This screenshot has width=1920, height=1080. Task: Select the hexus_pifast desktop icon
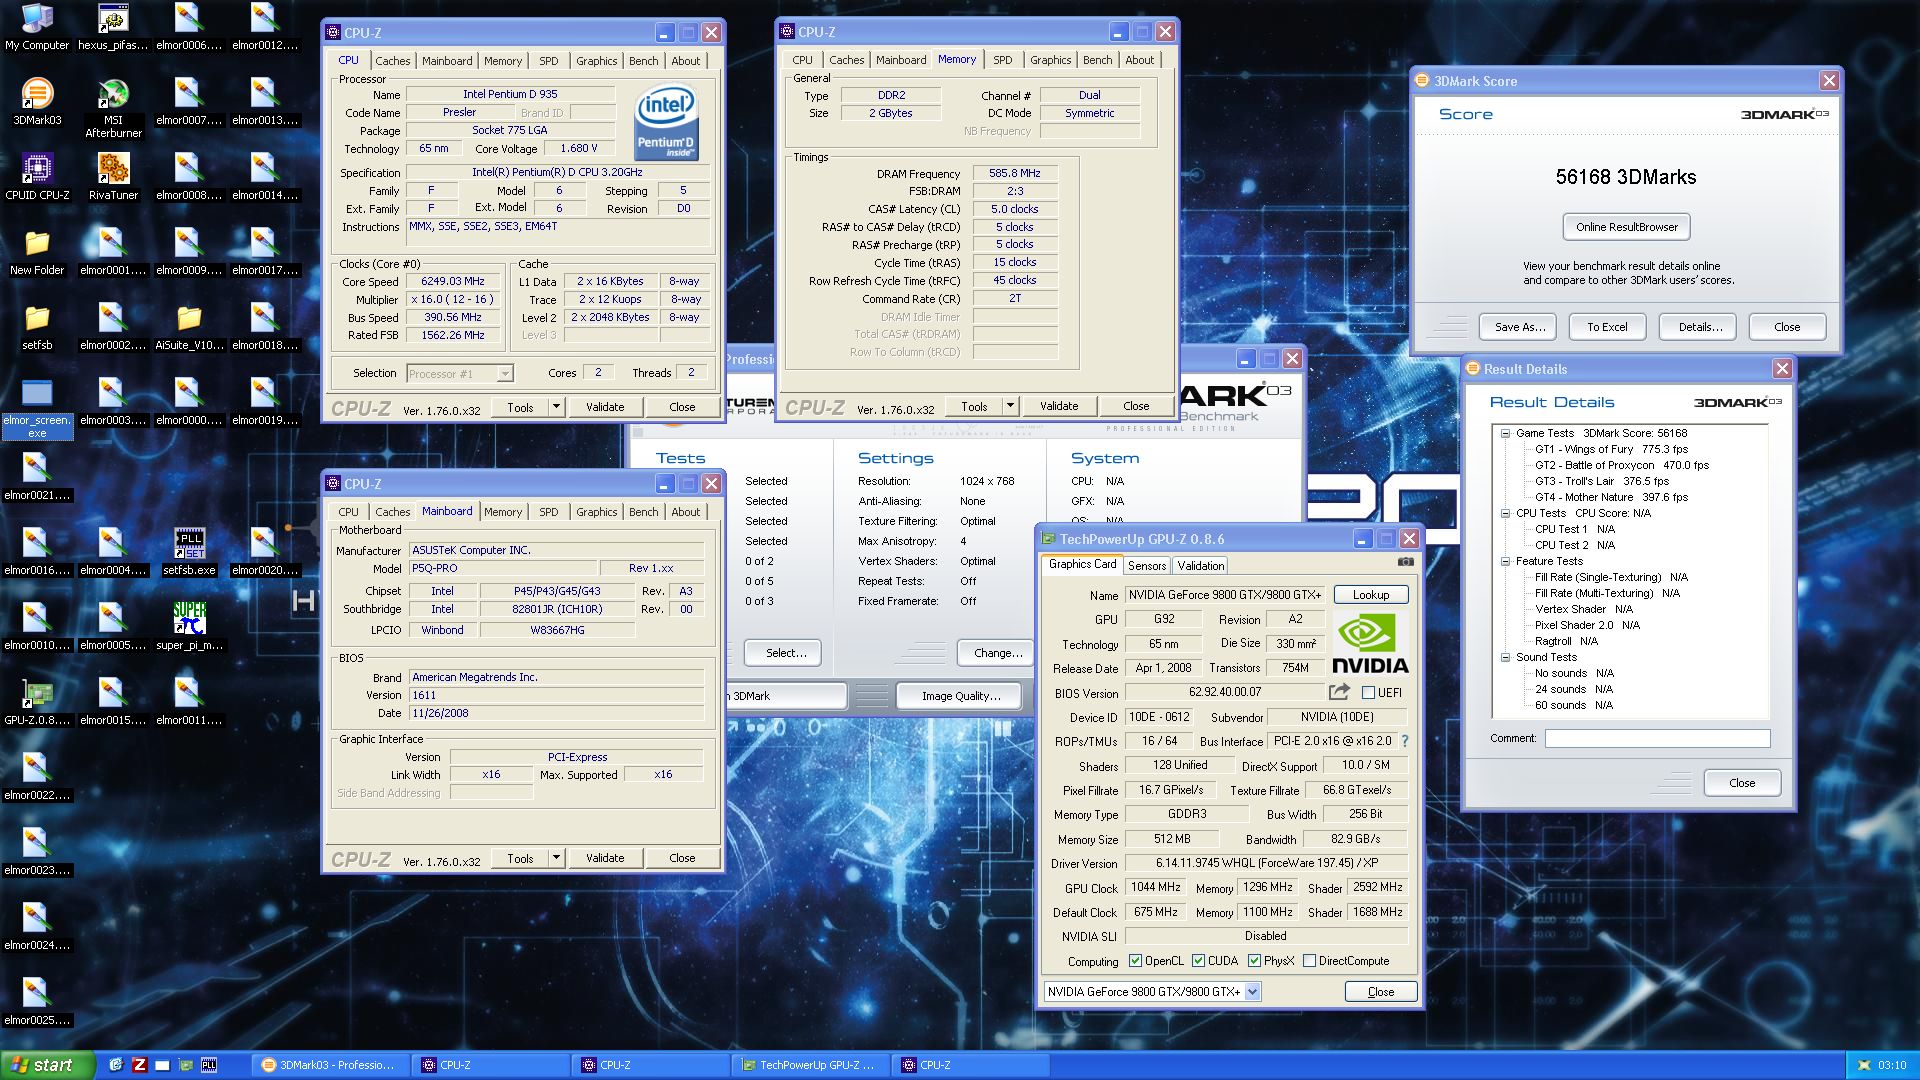(x=113, y=28)
